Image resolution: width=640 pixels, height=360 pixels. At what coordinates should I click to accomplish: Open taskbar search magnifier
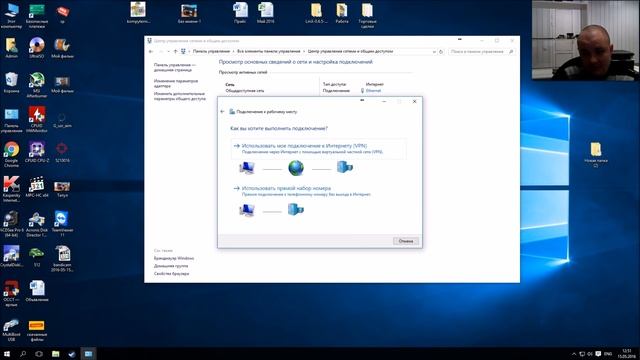click(23, 354)
